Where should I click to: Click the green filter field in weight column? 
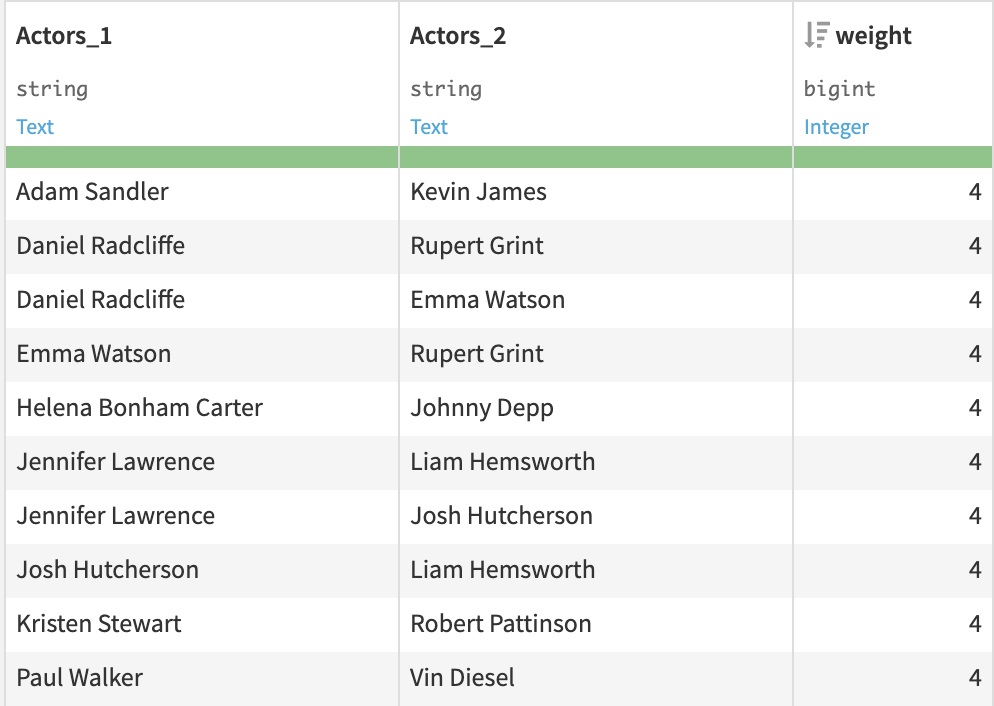tap(890, 157)
